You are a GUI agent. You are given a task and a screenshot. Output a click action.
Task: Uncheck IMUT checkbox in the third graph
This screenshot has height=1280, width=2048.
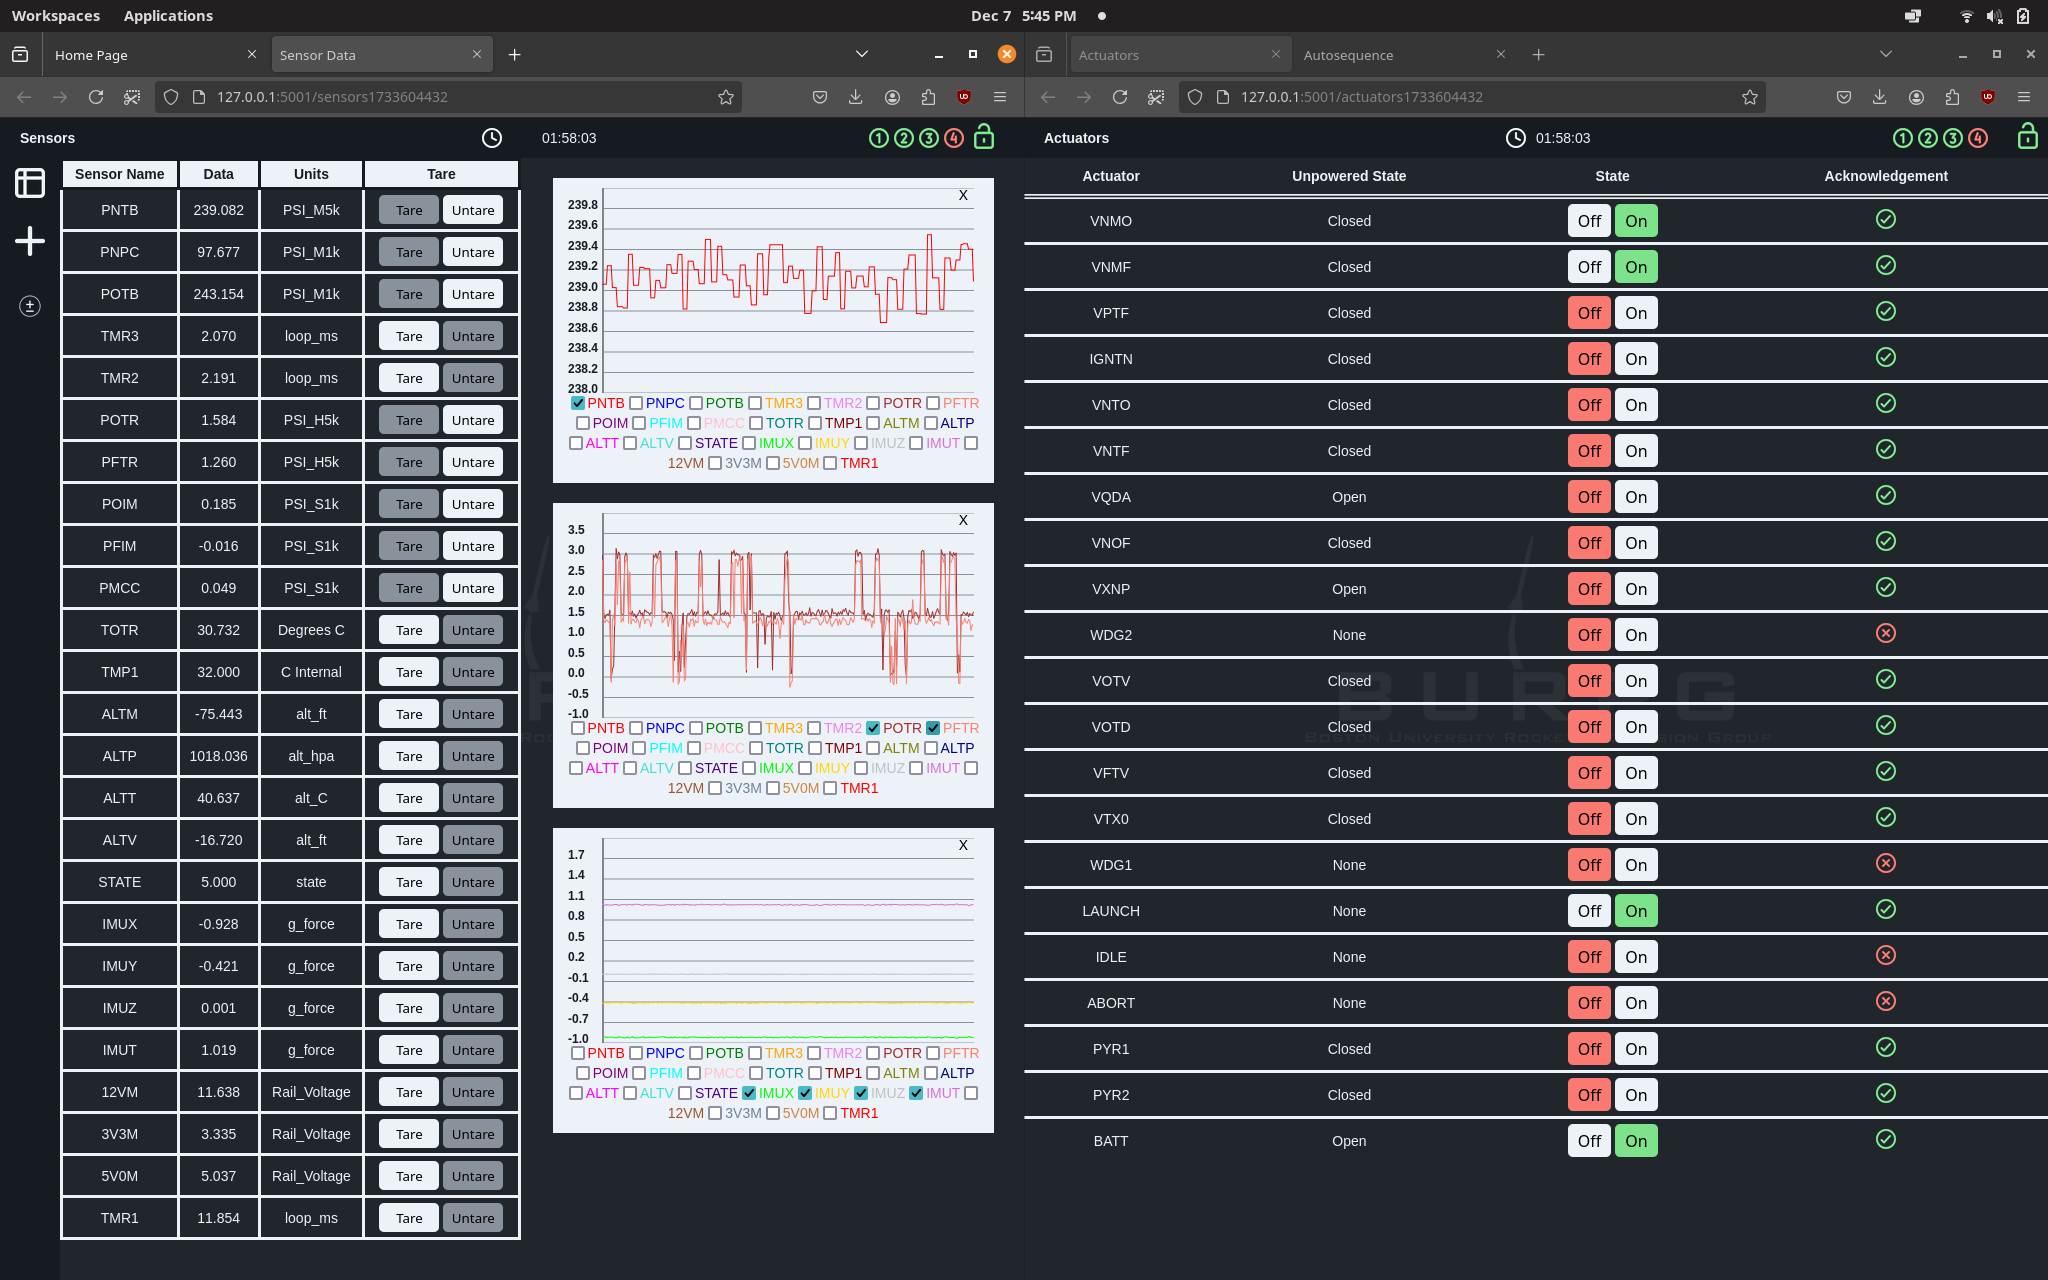[x=916, y=1093]
